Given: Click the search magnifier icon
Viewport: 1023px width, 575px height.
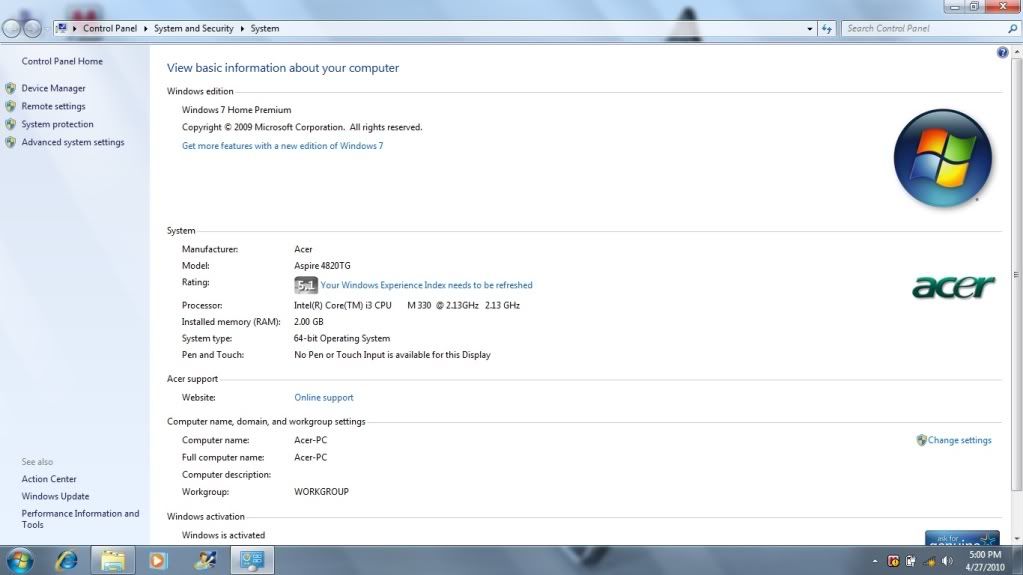Looking at the screenshot, I should [x=1013, y=29].
